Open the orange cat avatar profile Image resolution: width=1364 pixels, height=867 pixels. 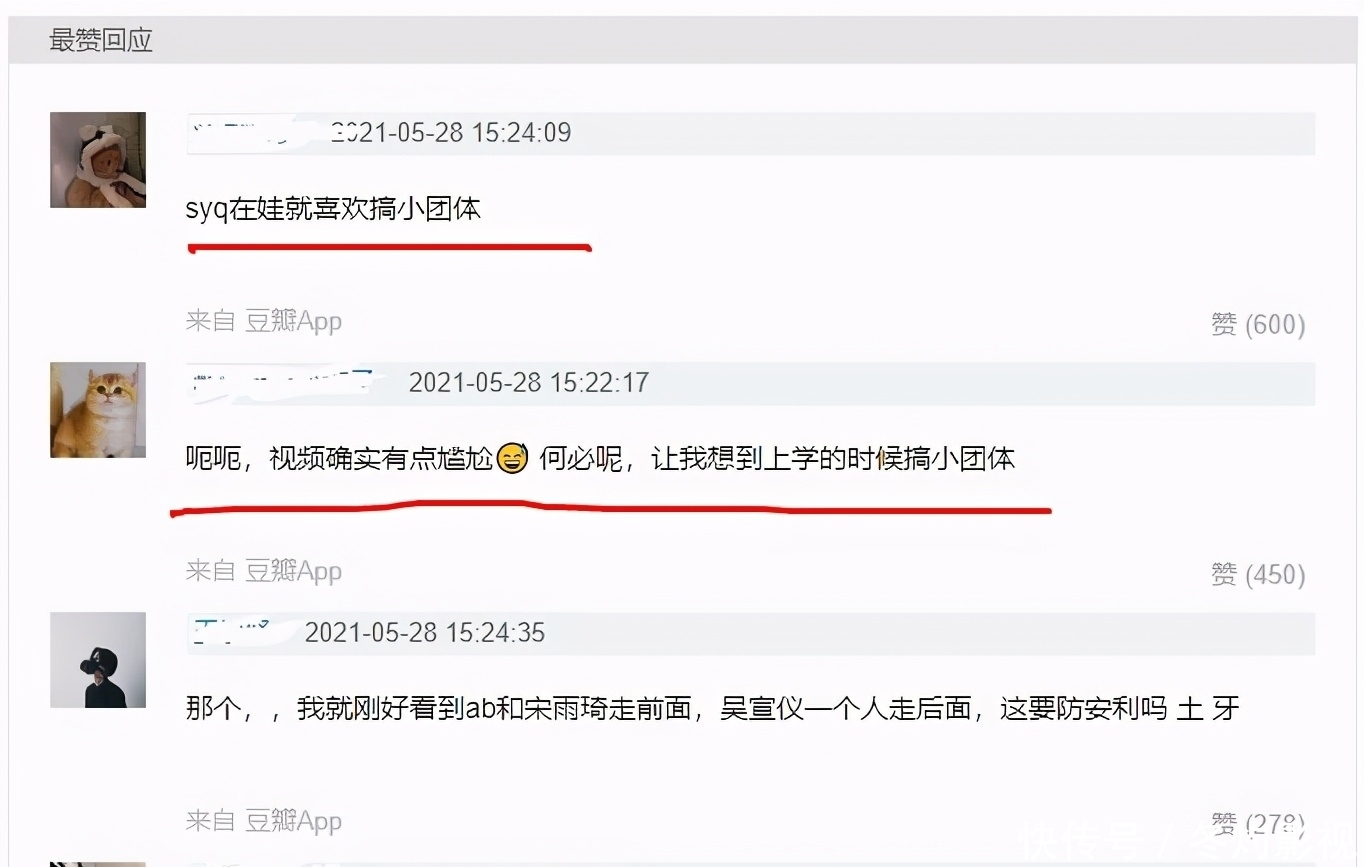click(98, 410)
